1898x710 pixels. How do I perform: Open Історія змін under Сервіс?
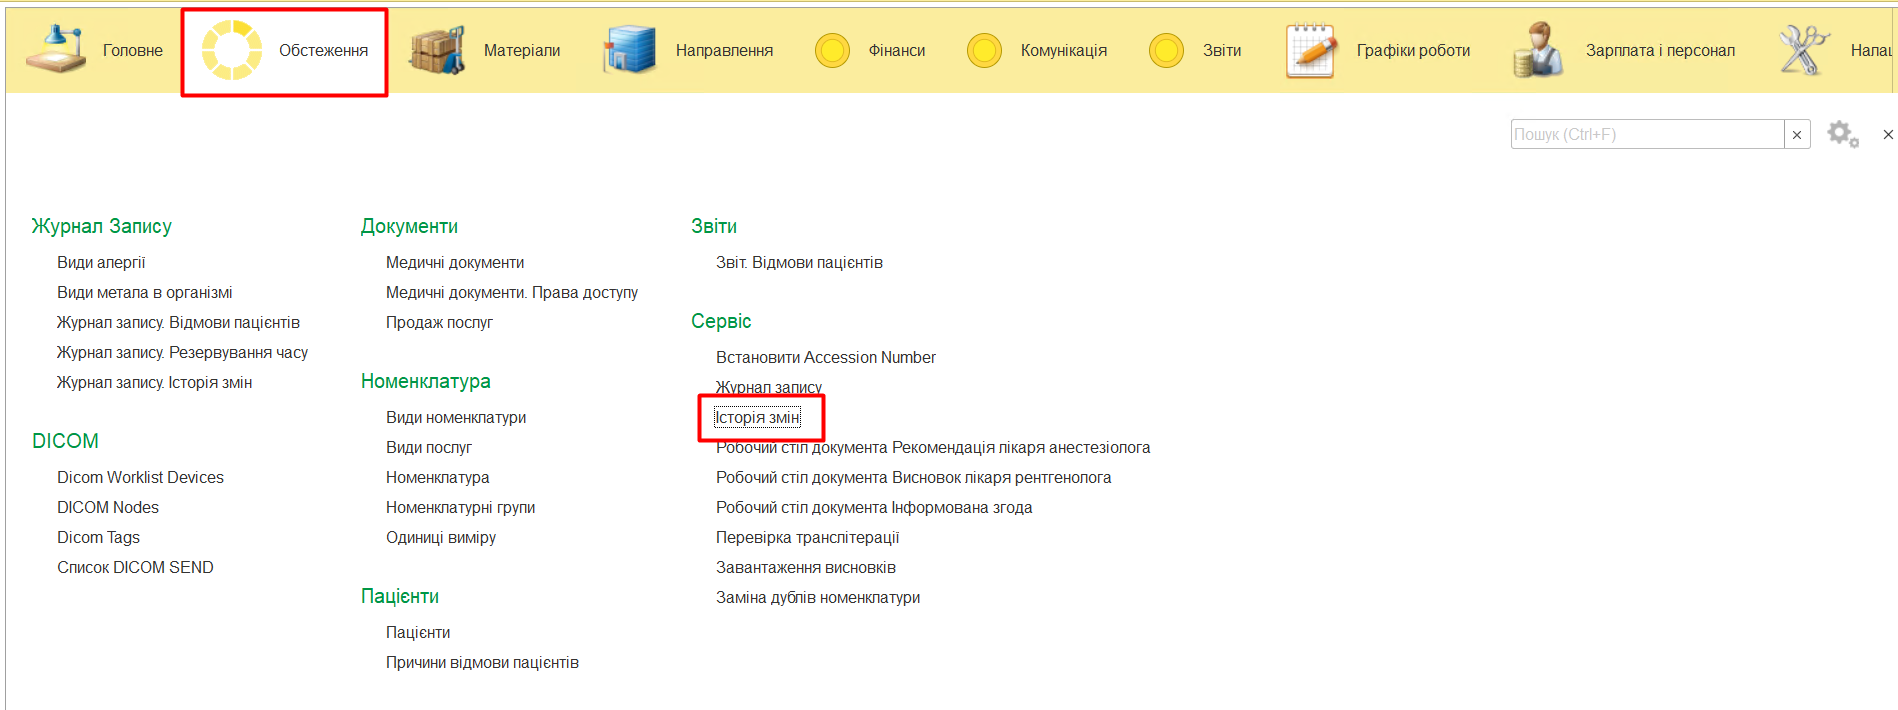pyautogui.click(x=757, y=418)
